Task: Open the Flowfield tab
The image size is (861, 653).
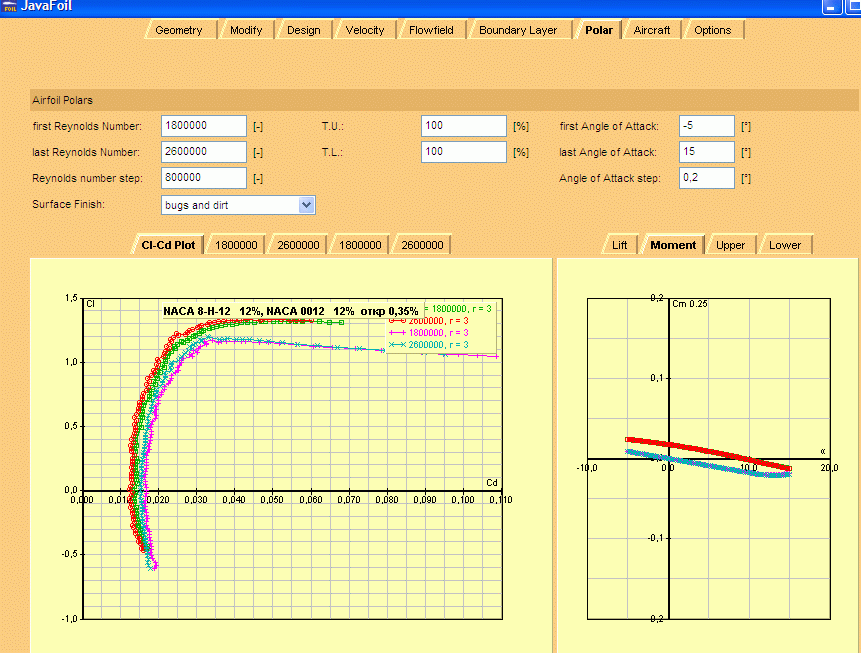Action: (431, 30)
